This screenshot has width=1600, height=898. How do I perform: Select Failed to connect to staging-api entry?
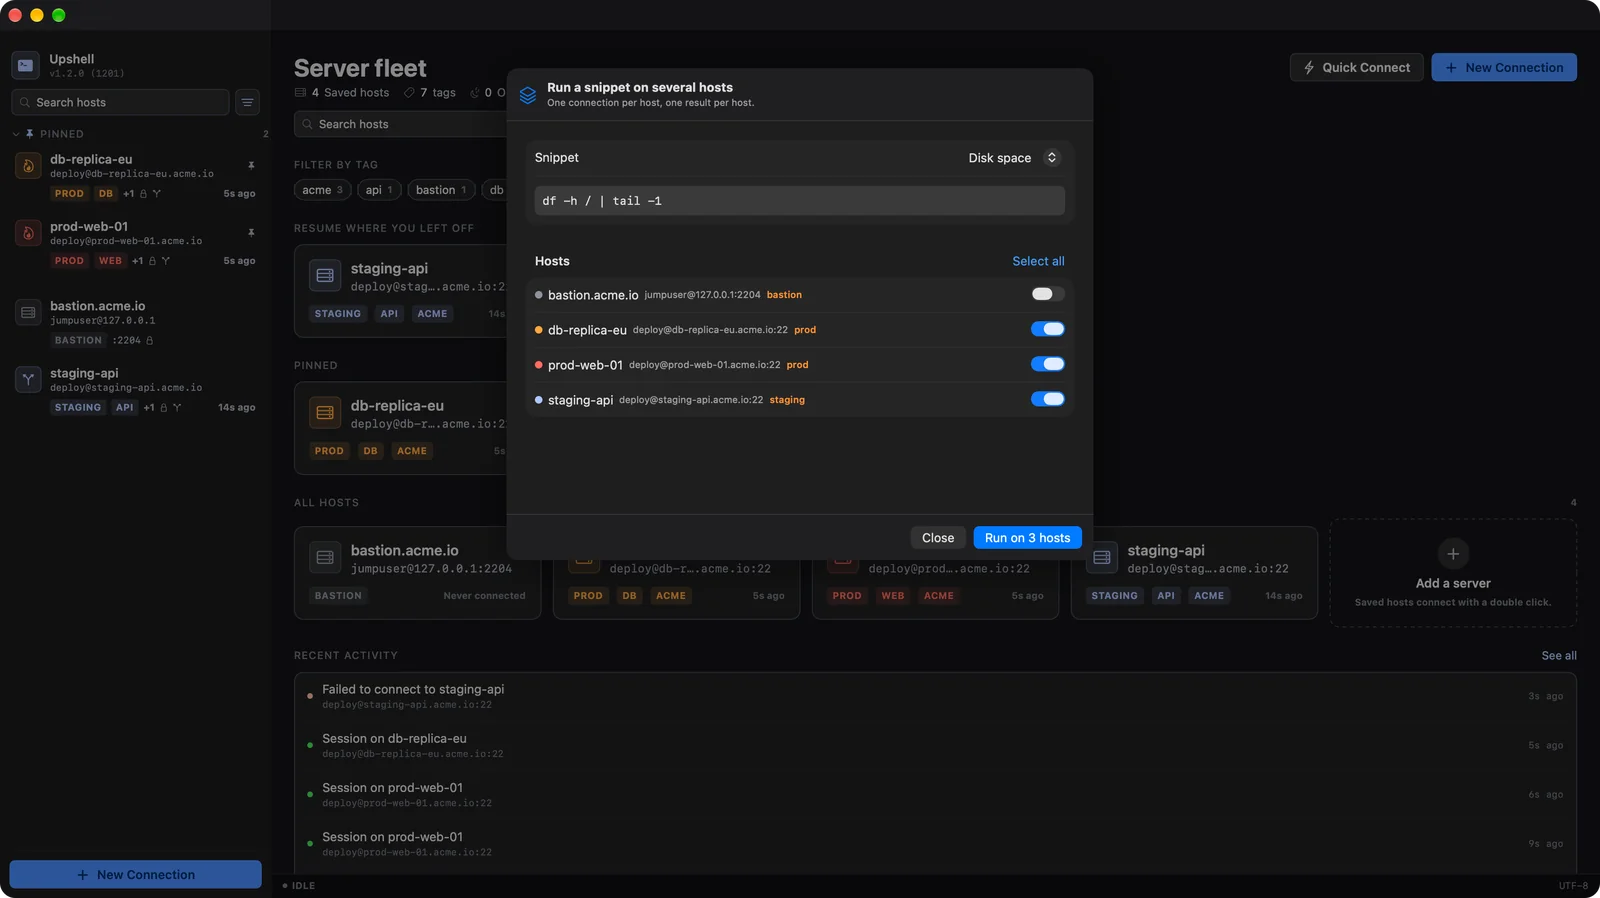tap(935, 697)
